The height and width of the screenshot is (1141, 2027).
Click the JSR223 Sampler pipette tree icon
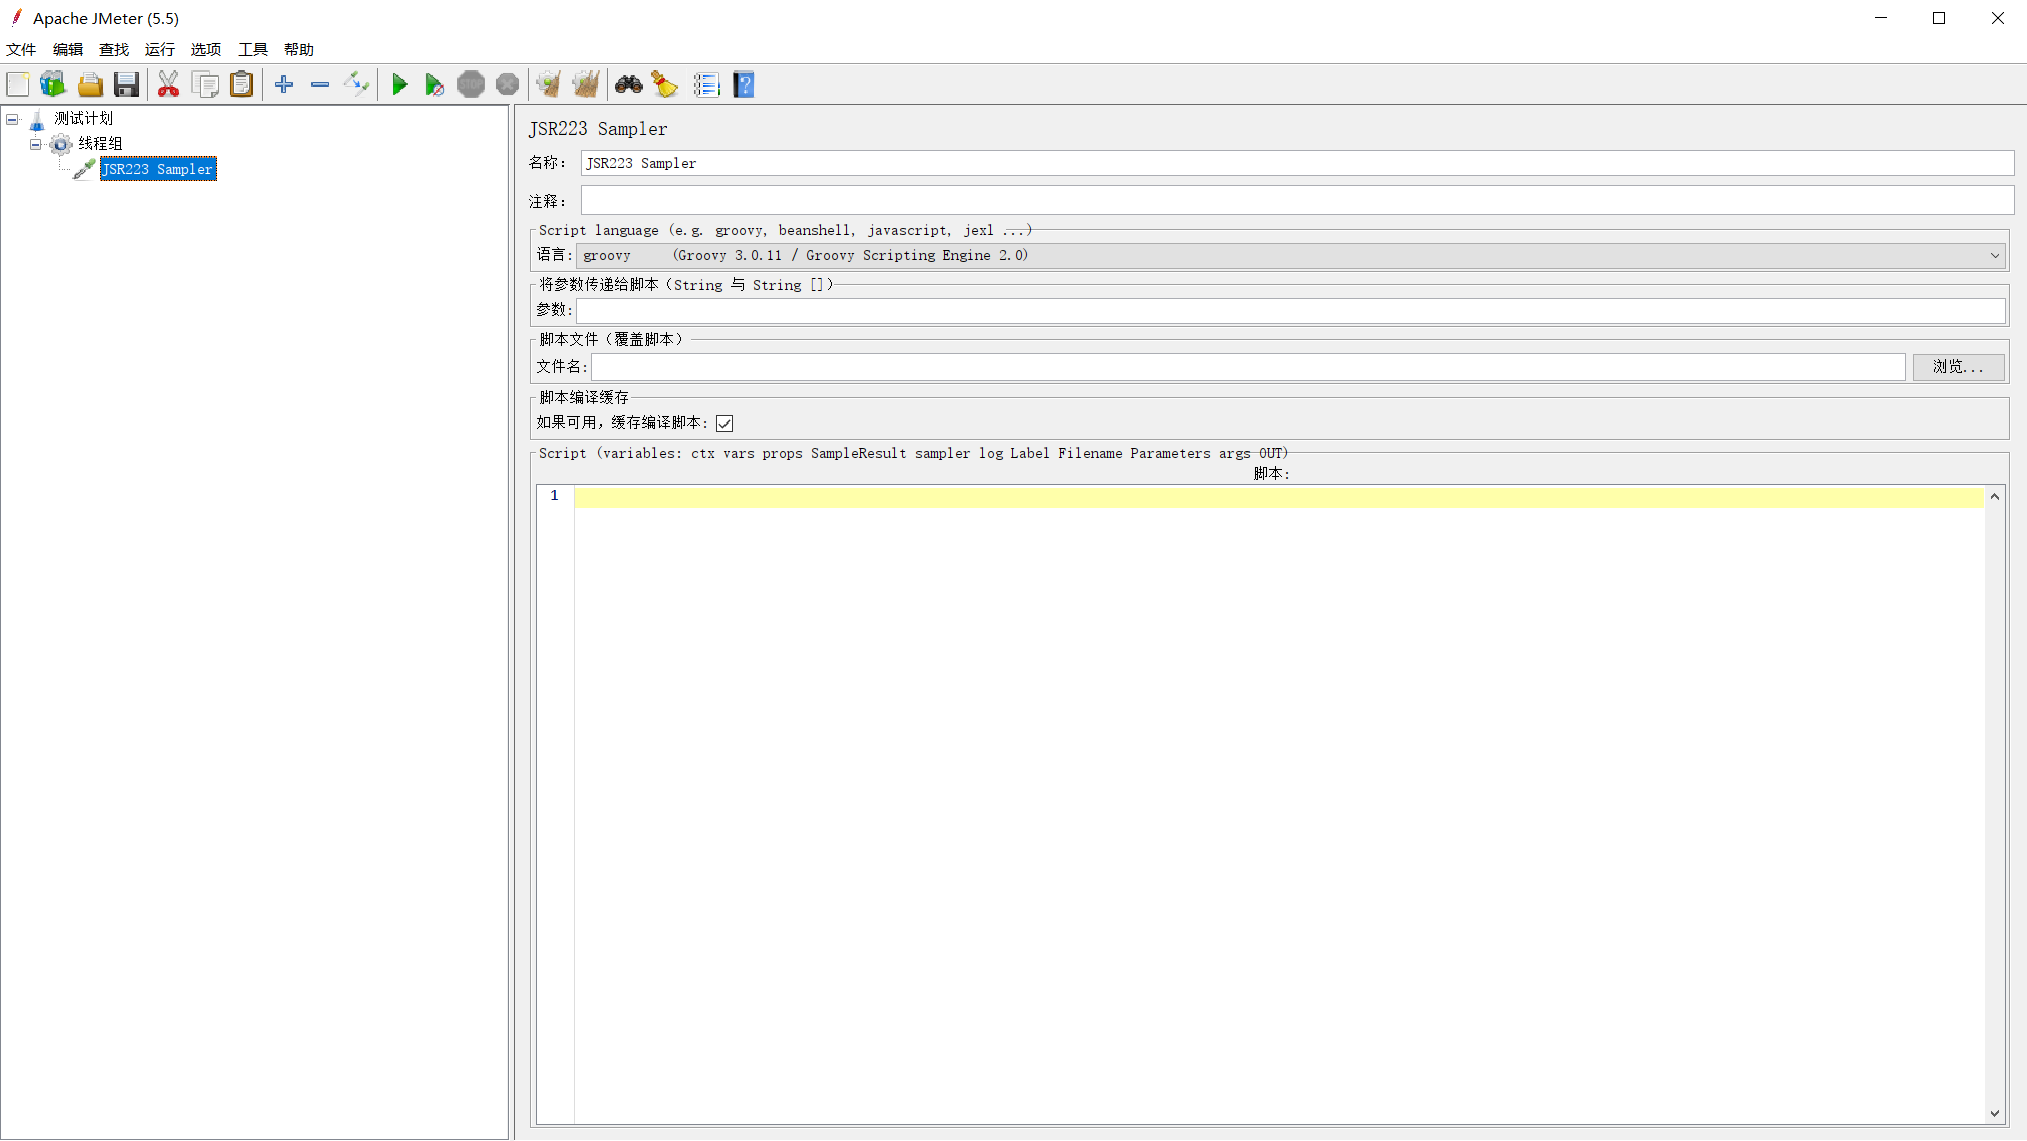[85, 169]
